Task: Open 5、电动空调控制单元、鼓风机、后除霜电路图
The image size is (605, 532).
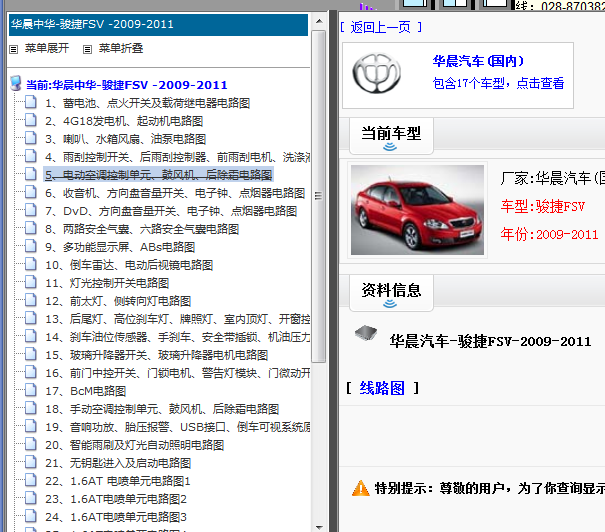Action: tap(159, 175)
